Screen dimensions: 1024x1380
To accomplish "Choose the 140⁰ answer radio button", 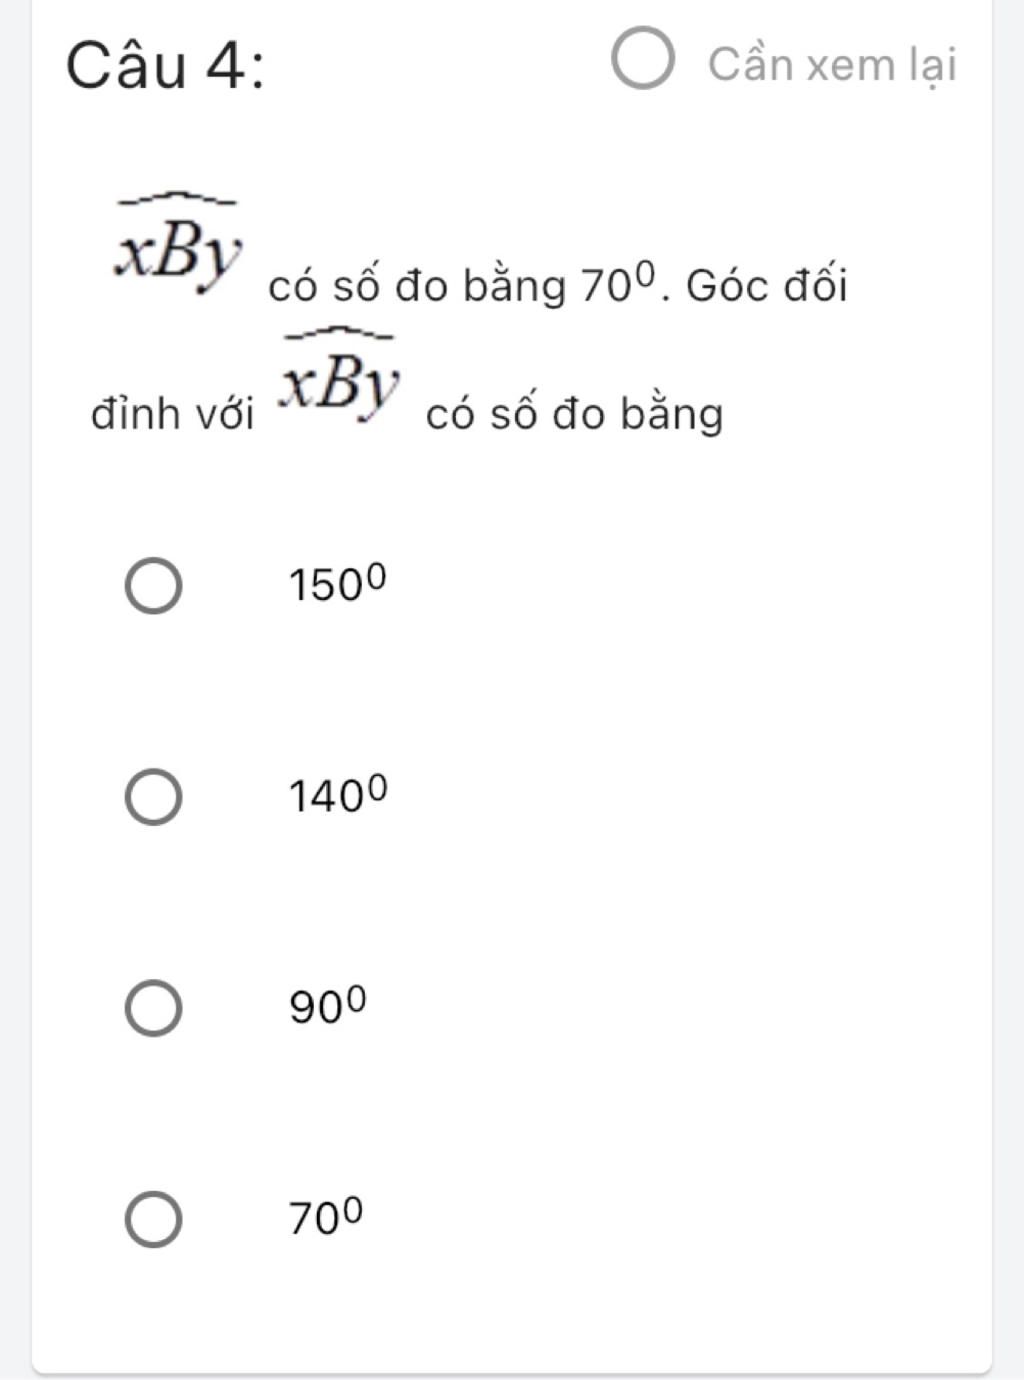I will tap(153, 798).
